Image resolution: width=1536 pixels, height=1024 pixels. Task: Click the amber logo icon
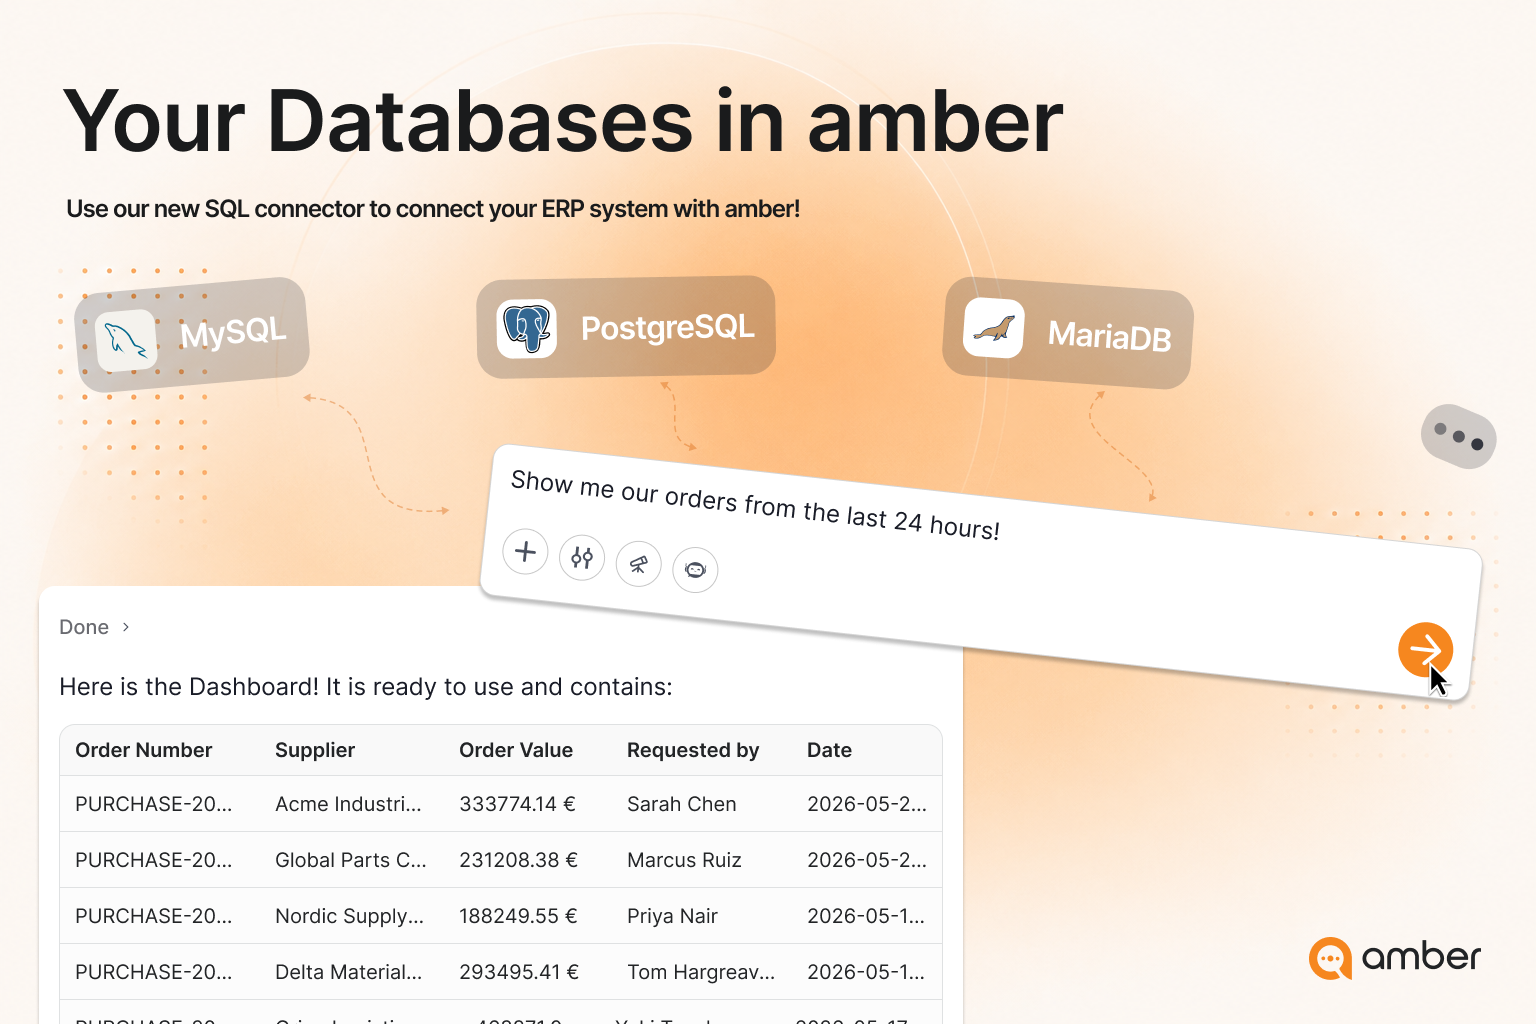(x=1330, y=958)
